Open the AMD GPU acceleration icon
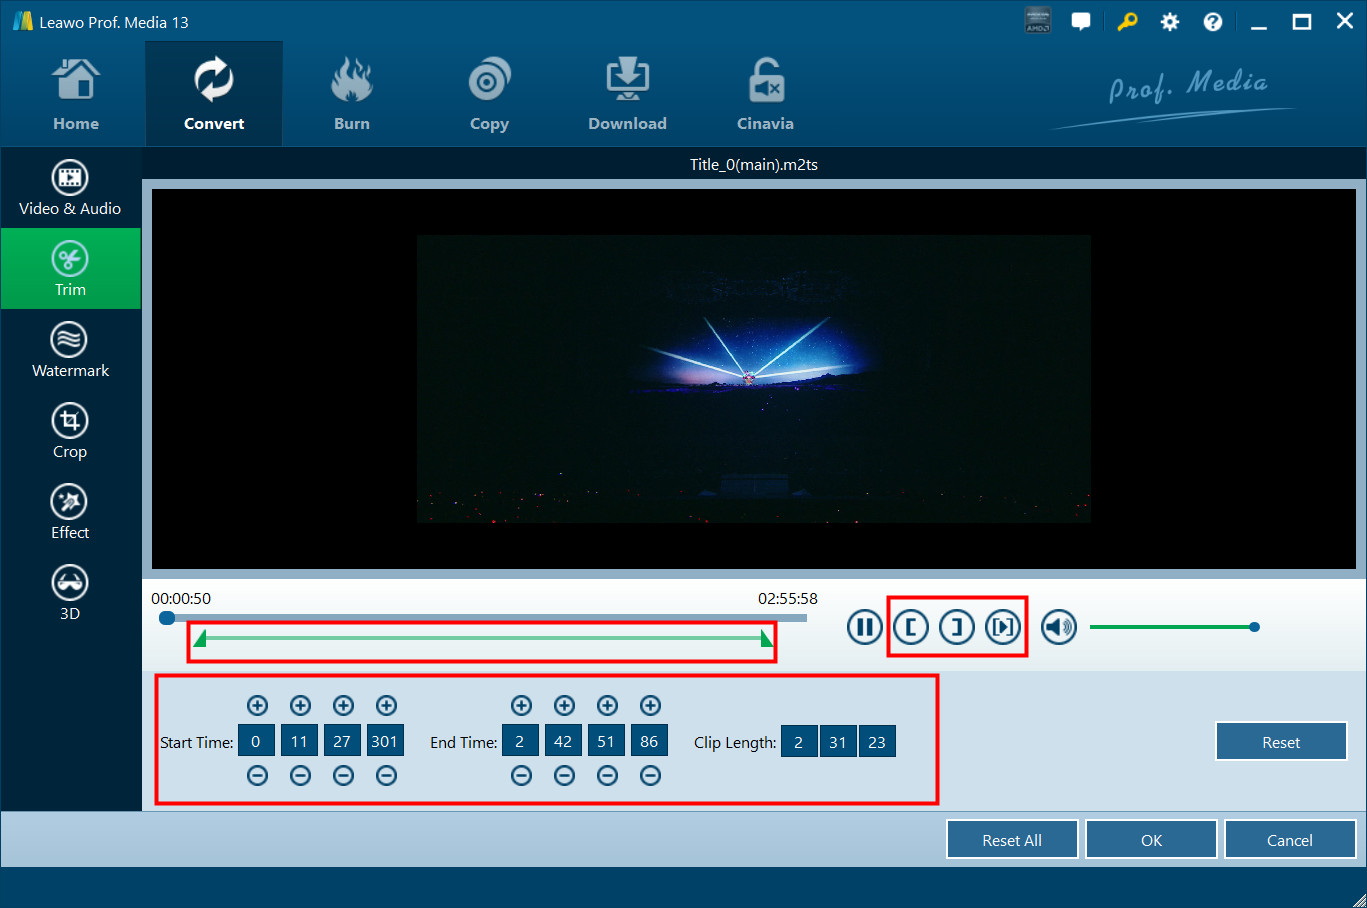 click(1038, 21)
